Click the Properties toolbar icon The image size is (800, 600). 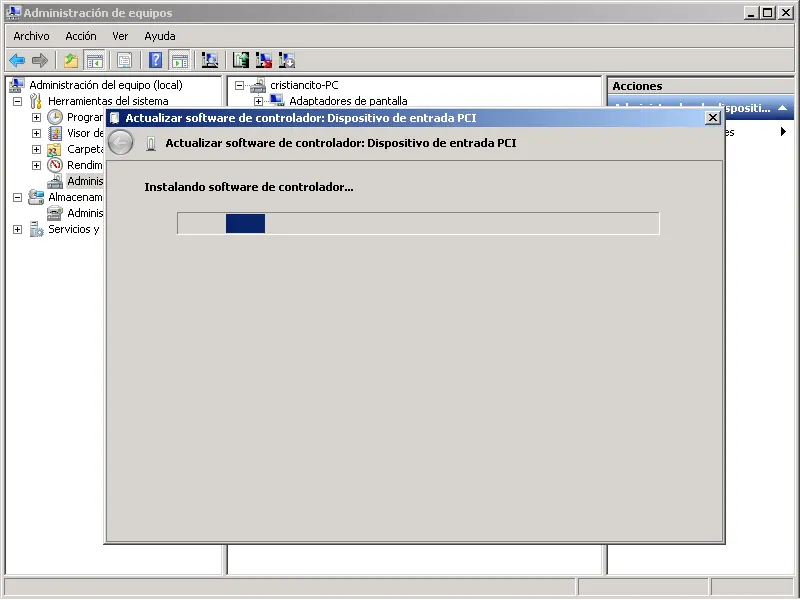(124, 60)
